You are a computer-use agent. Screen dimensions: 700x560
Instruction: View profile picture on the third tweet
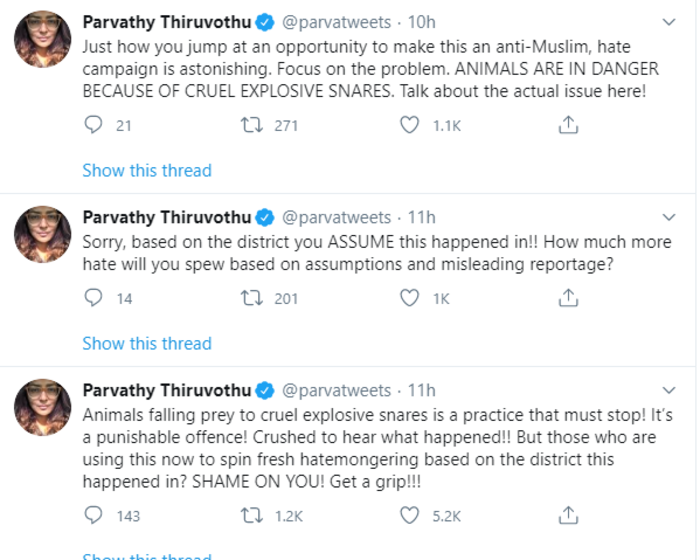pyautogui.click(x=42, y=407)
